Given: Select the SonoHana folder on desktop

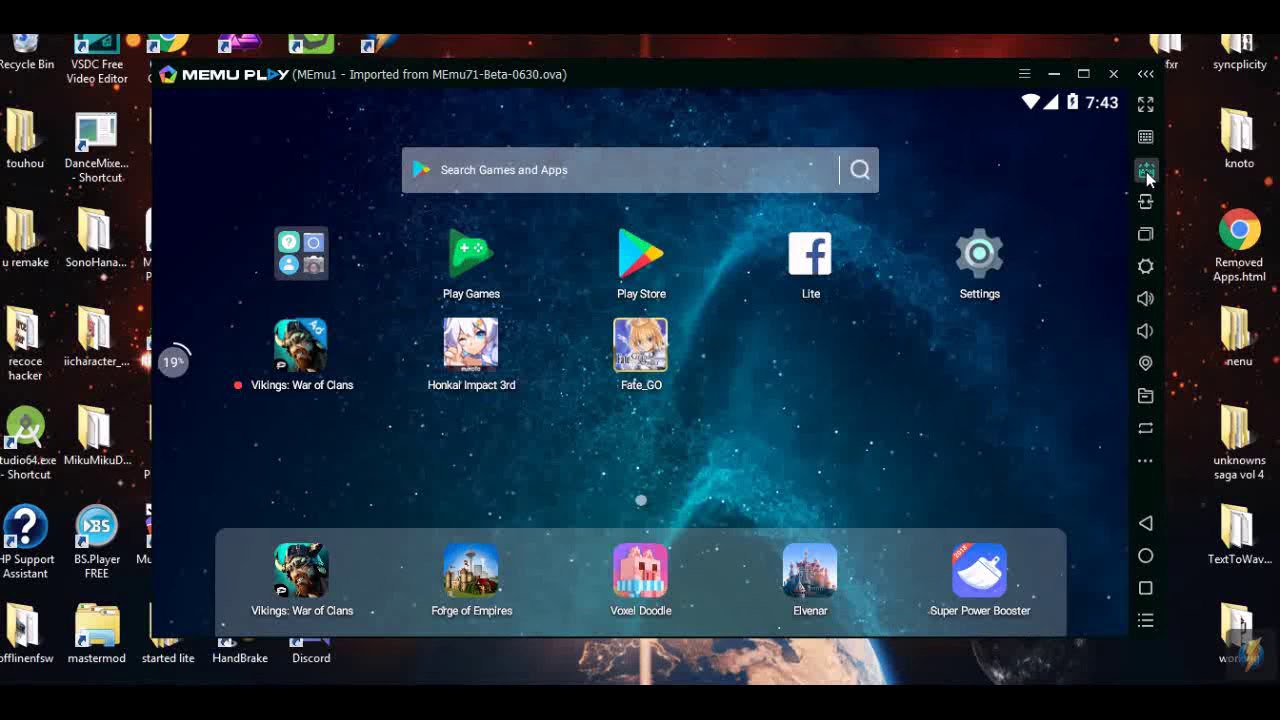Looking at the screenshot, I should pos(96,239).
